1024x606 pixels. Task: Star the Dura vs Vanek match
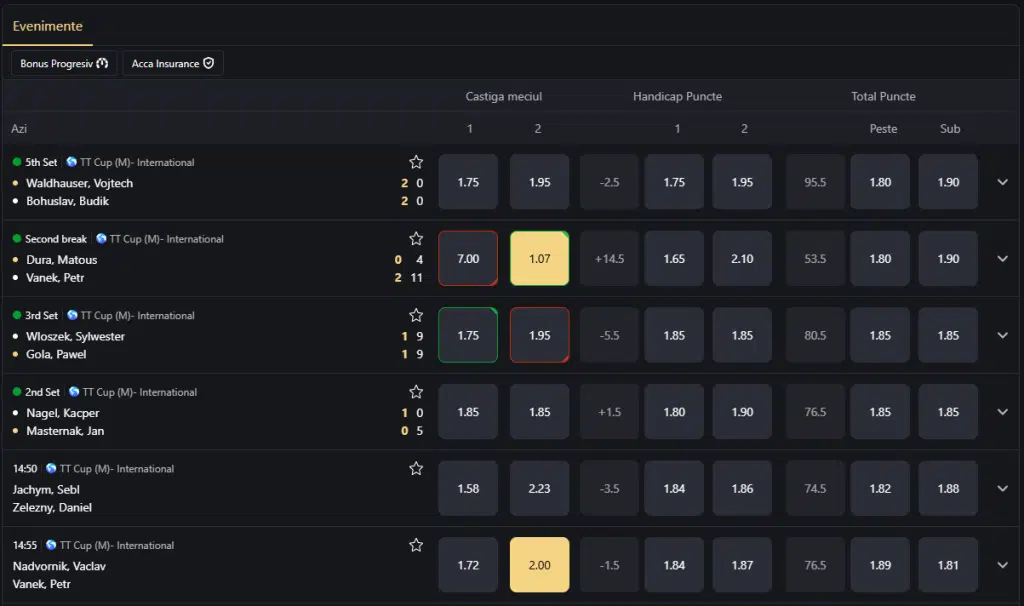416,238
